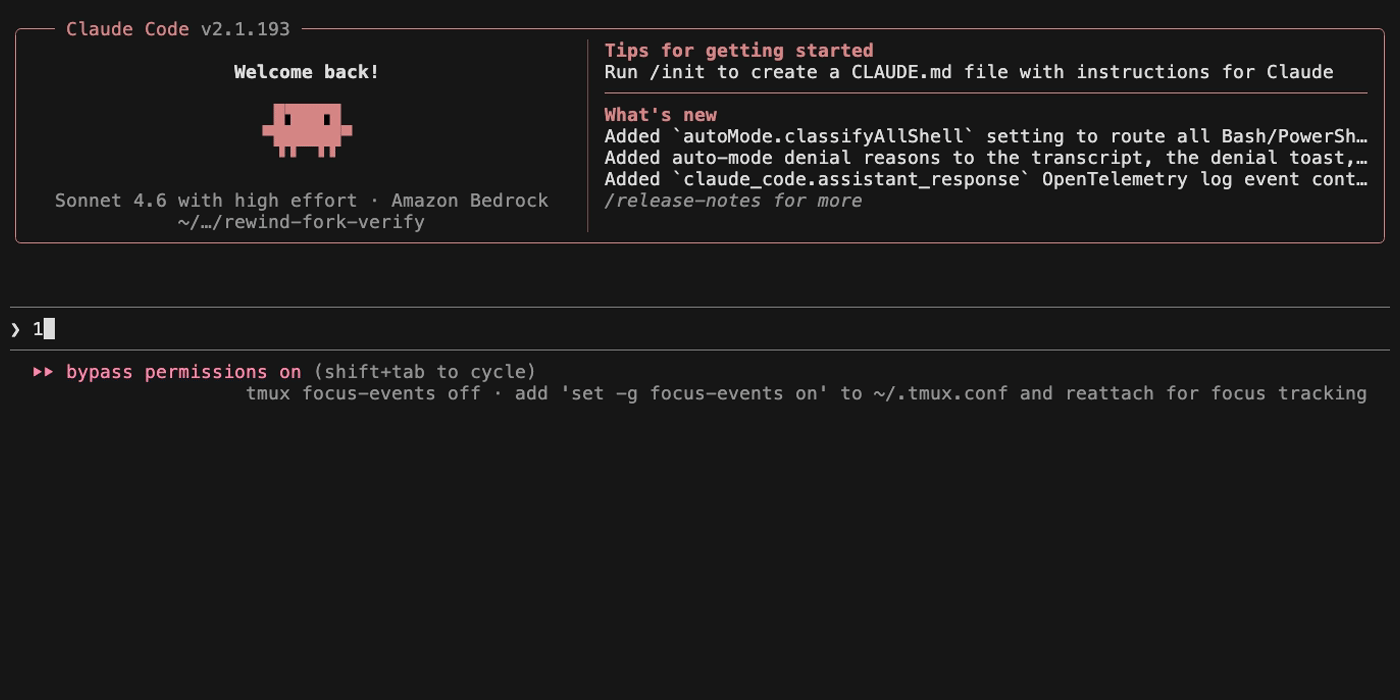Click the Run /init tip line
This screenshot has height=700, width=1400.
pyautogui.click(x=969, y=72)
